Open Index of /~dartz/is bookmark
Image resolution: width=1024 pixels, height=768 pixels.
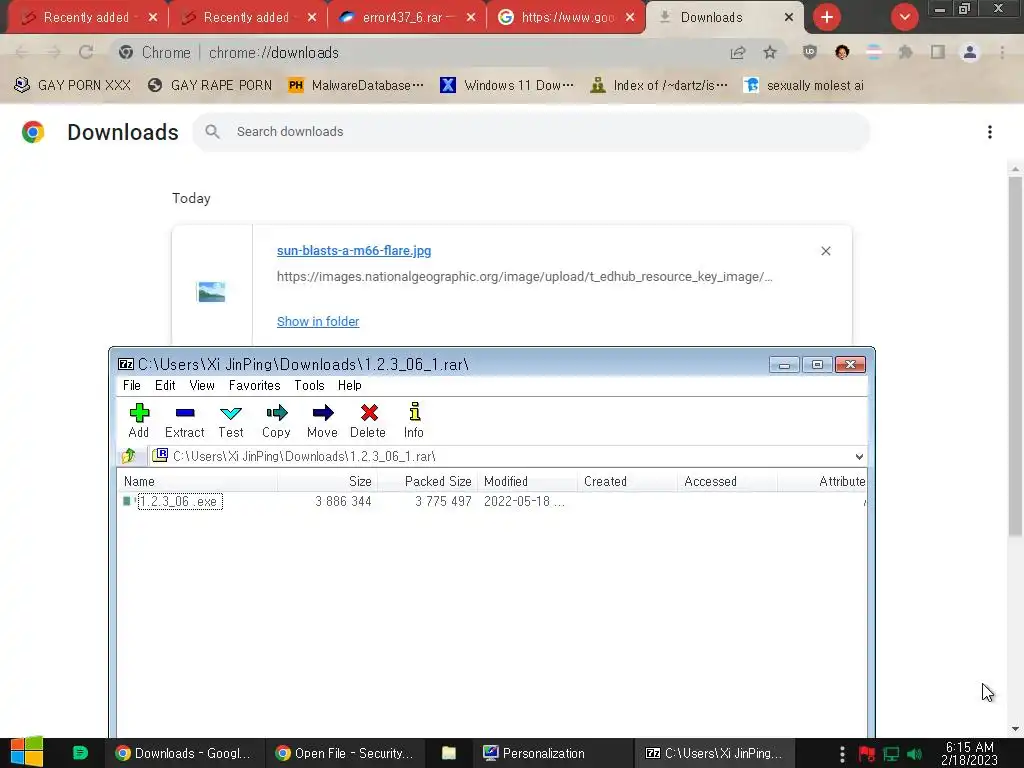pos(660,85)
